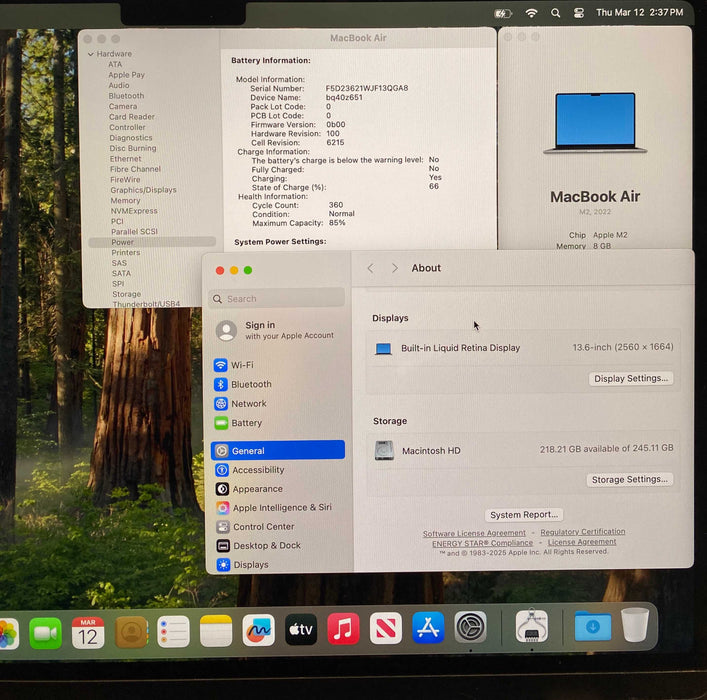Open Wi-Fi status in menu bar
The image size is (707, 700).
(532, 13)
